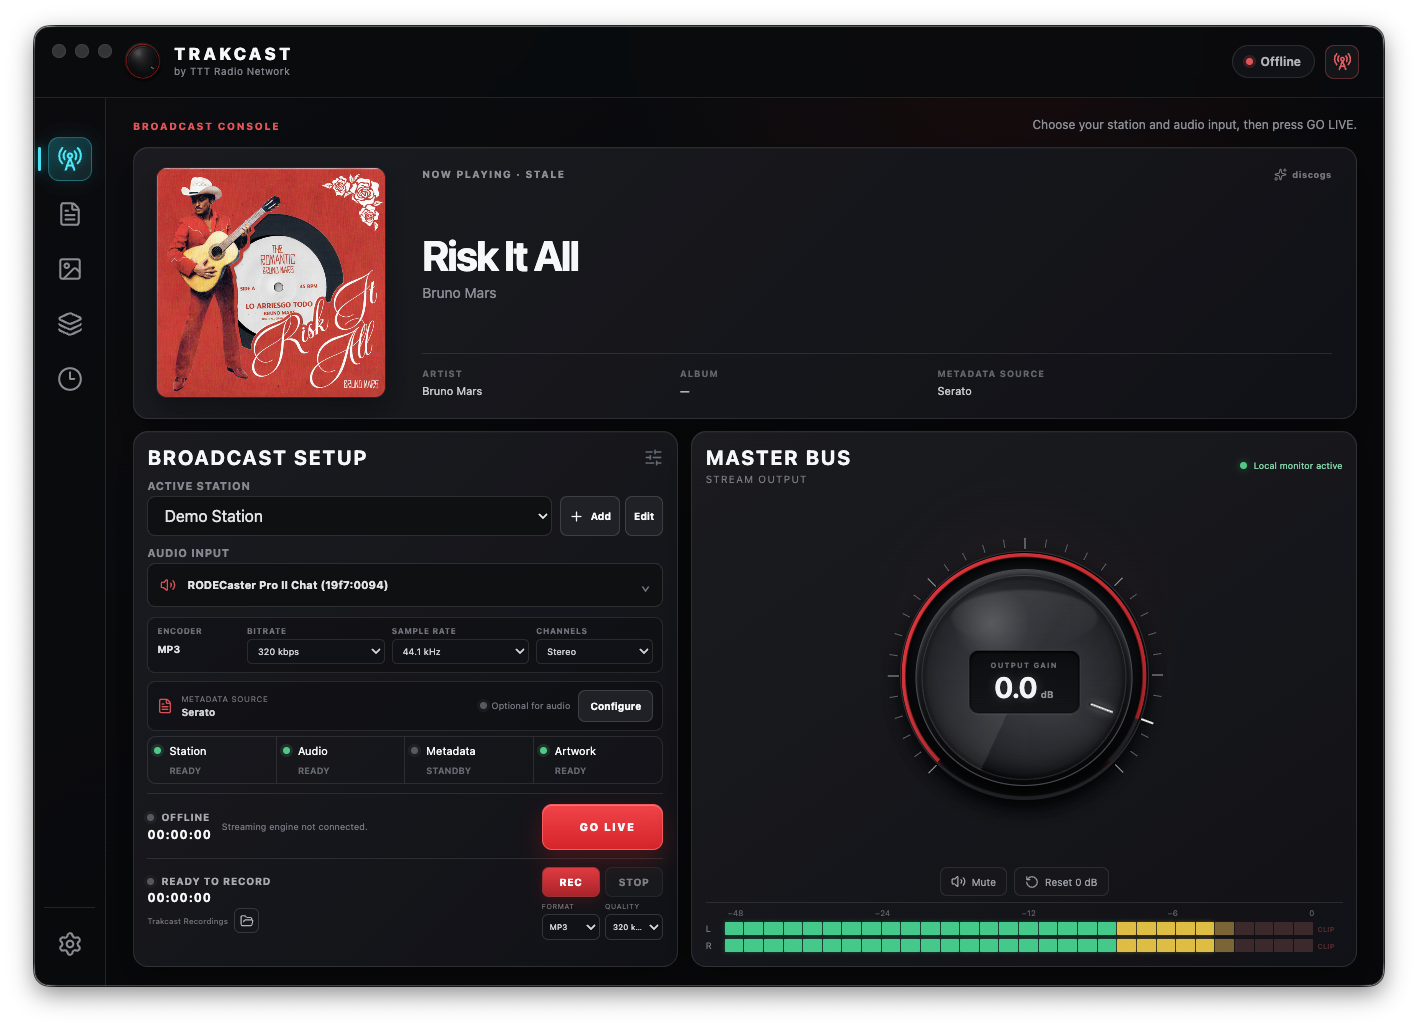Viewport: 1418px width, 1028px height.
Task: Start recording with REC button
Action: 571,882
